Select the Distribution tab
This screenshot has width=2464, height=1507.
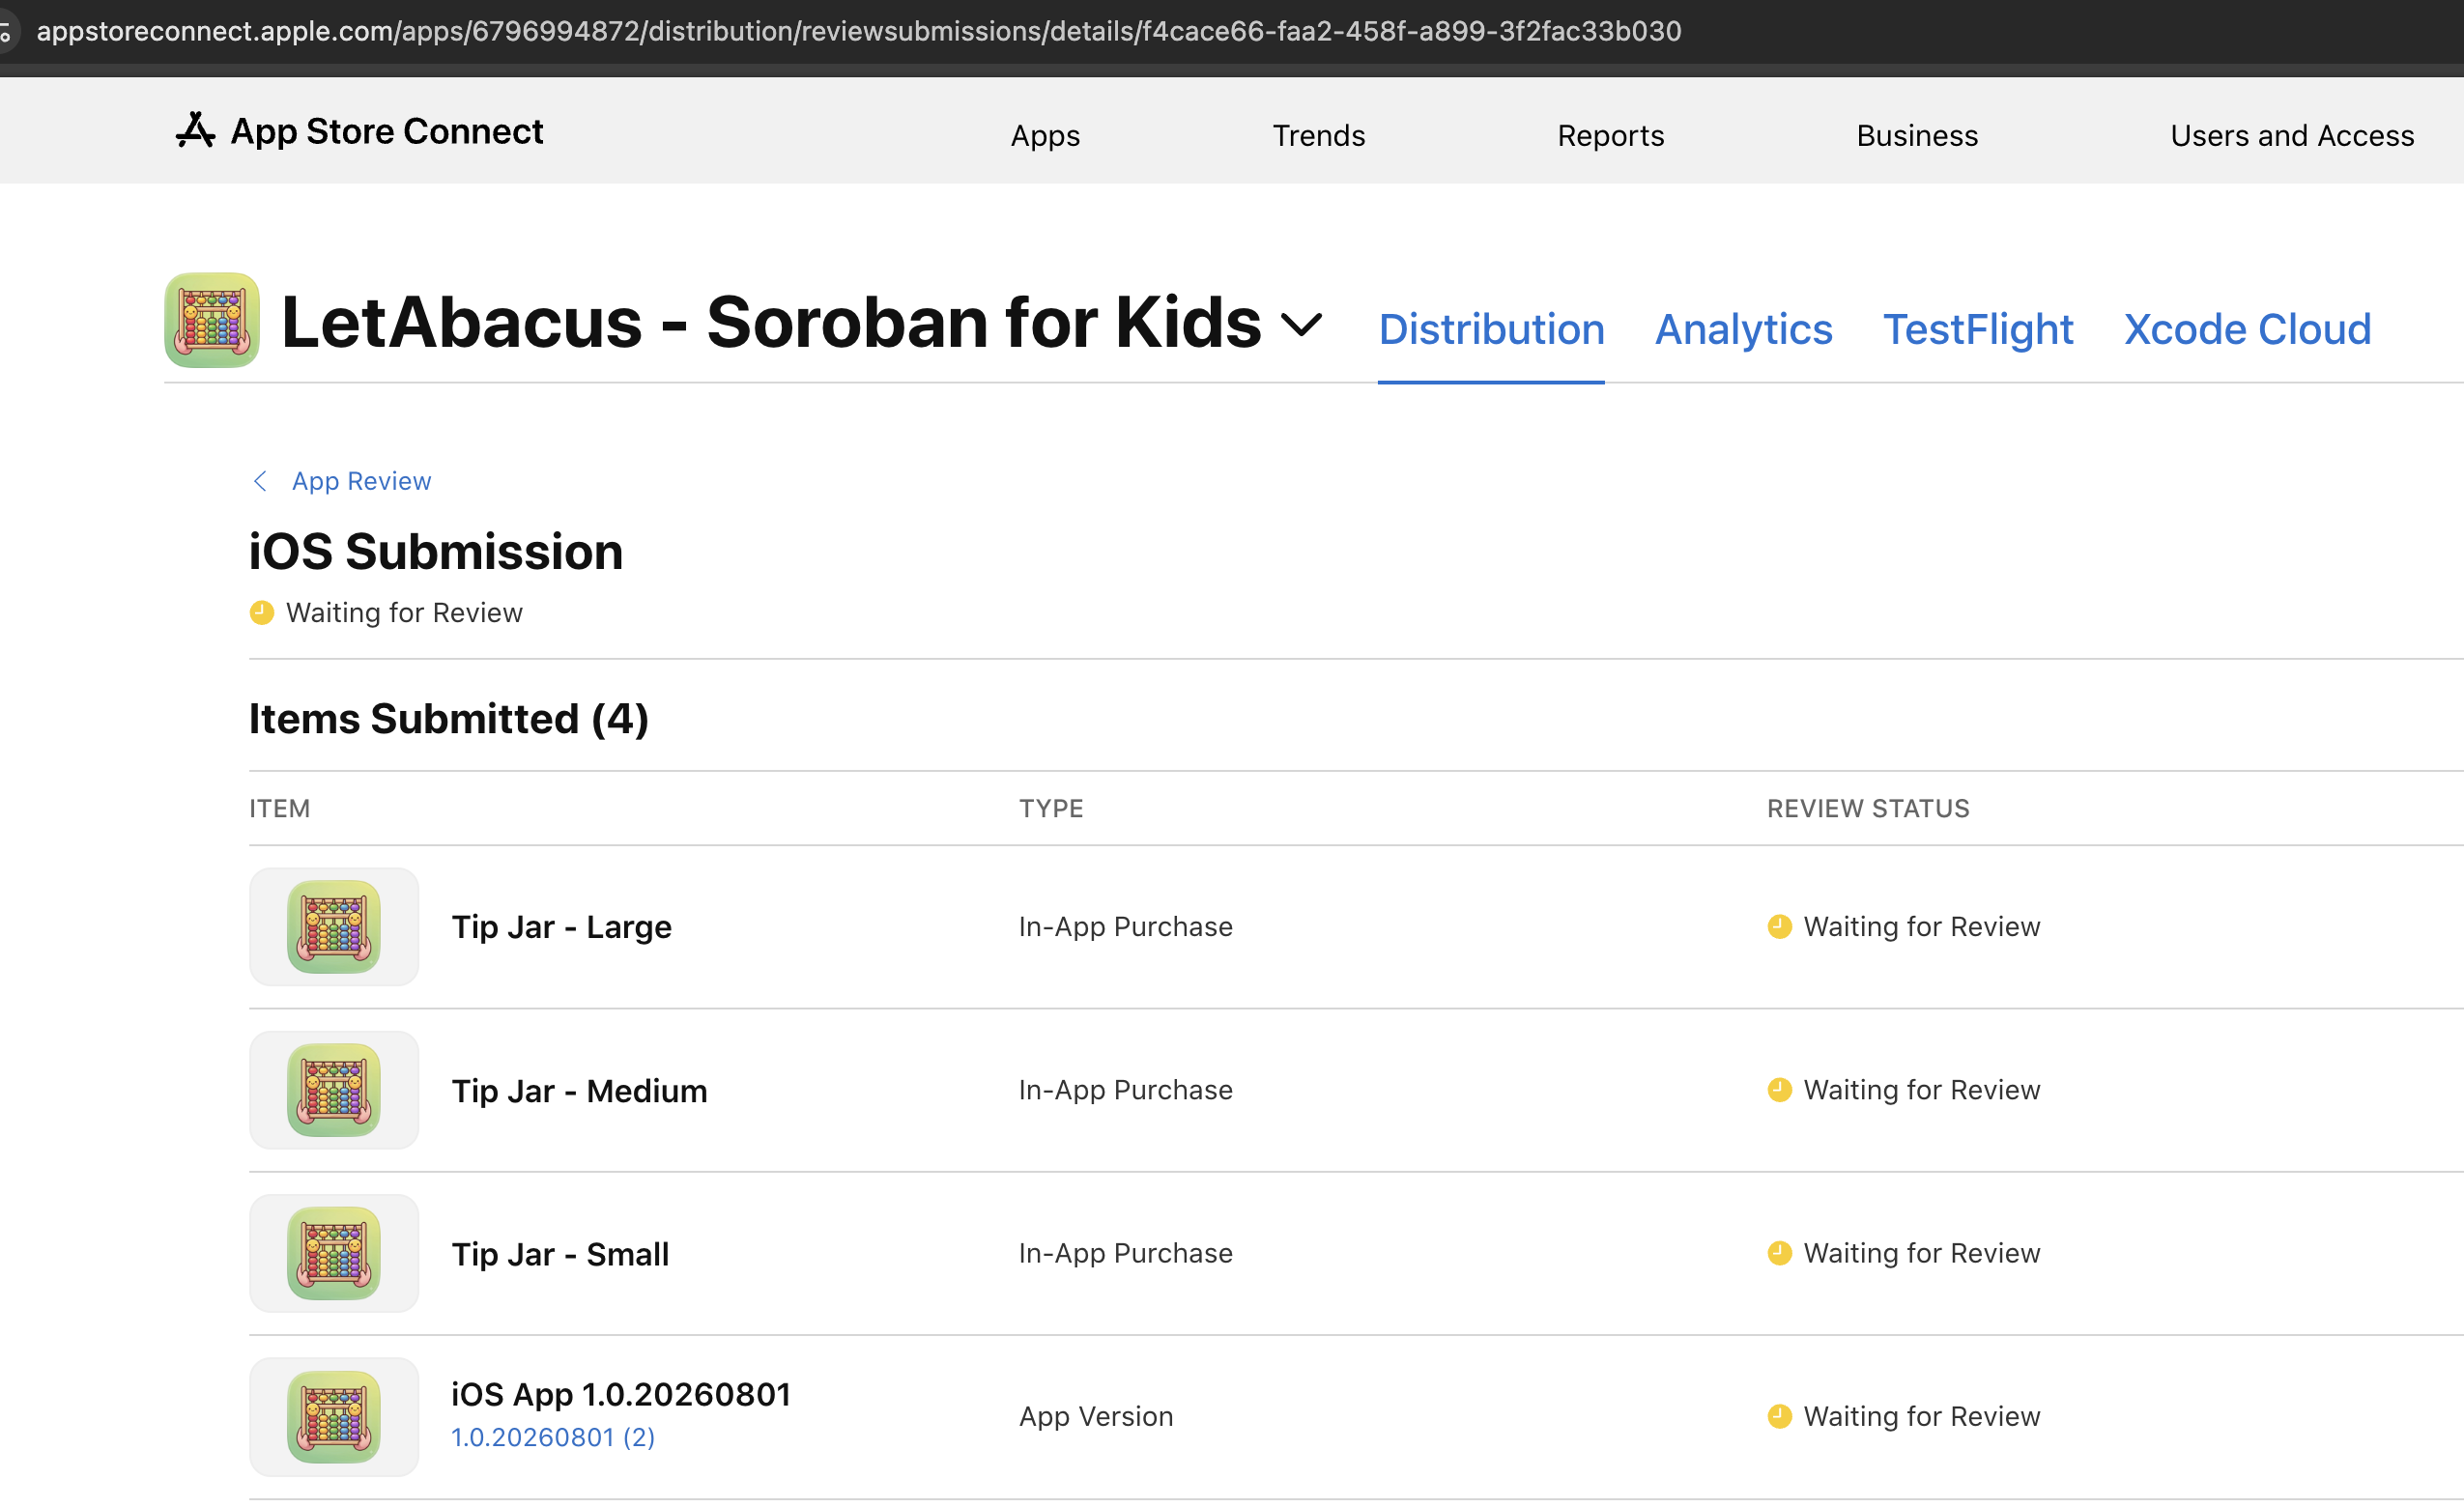click(1491, 329)
